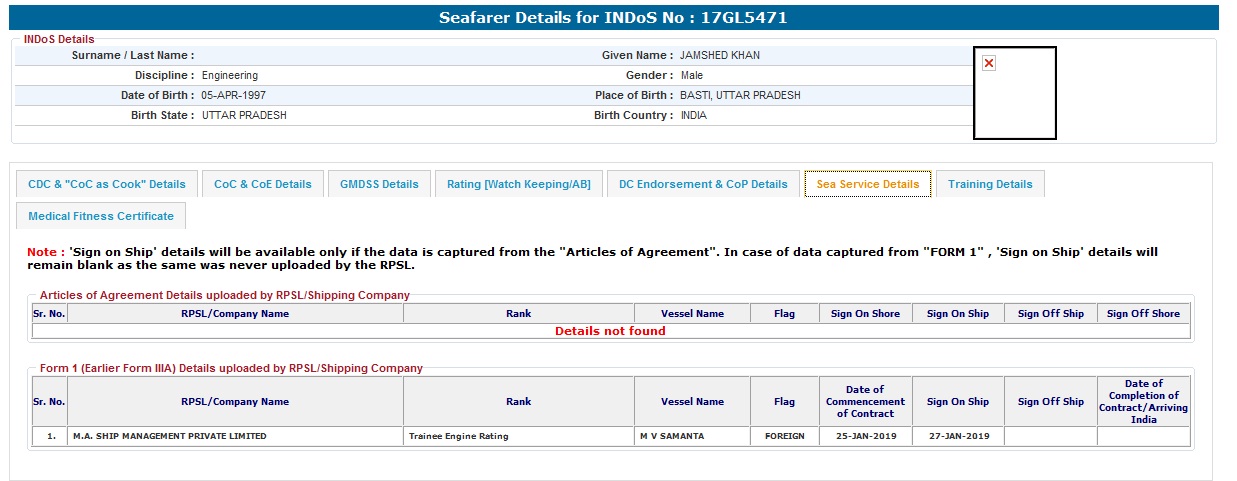Click the 27-JAN-2019 sign on ship date
Screen dimensions: 1237x481
[x=957, y=436]
